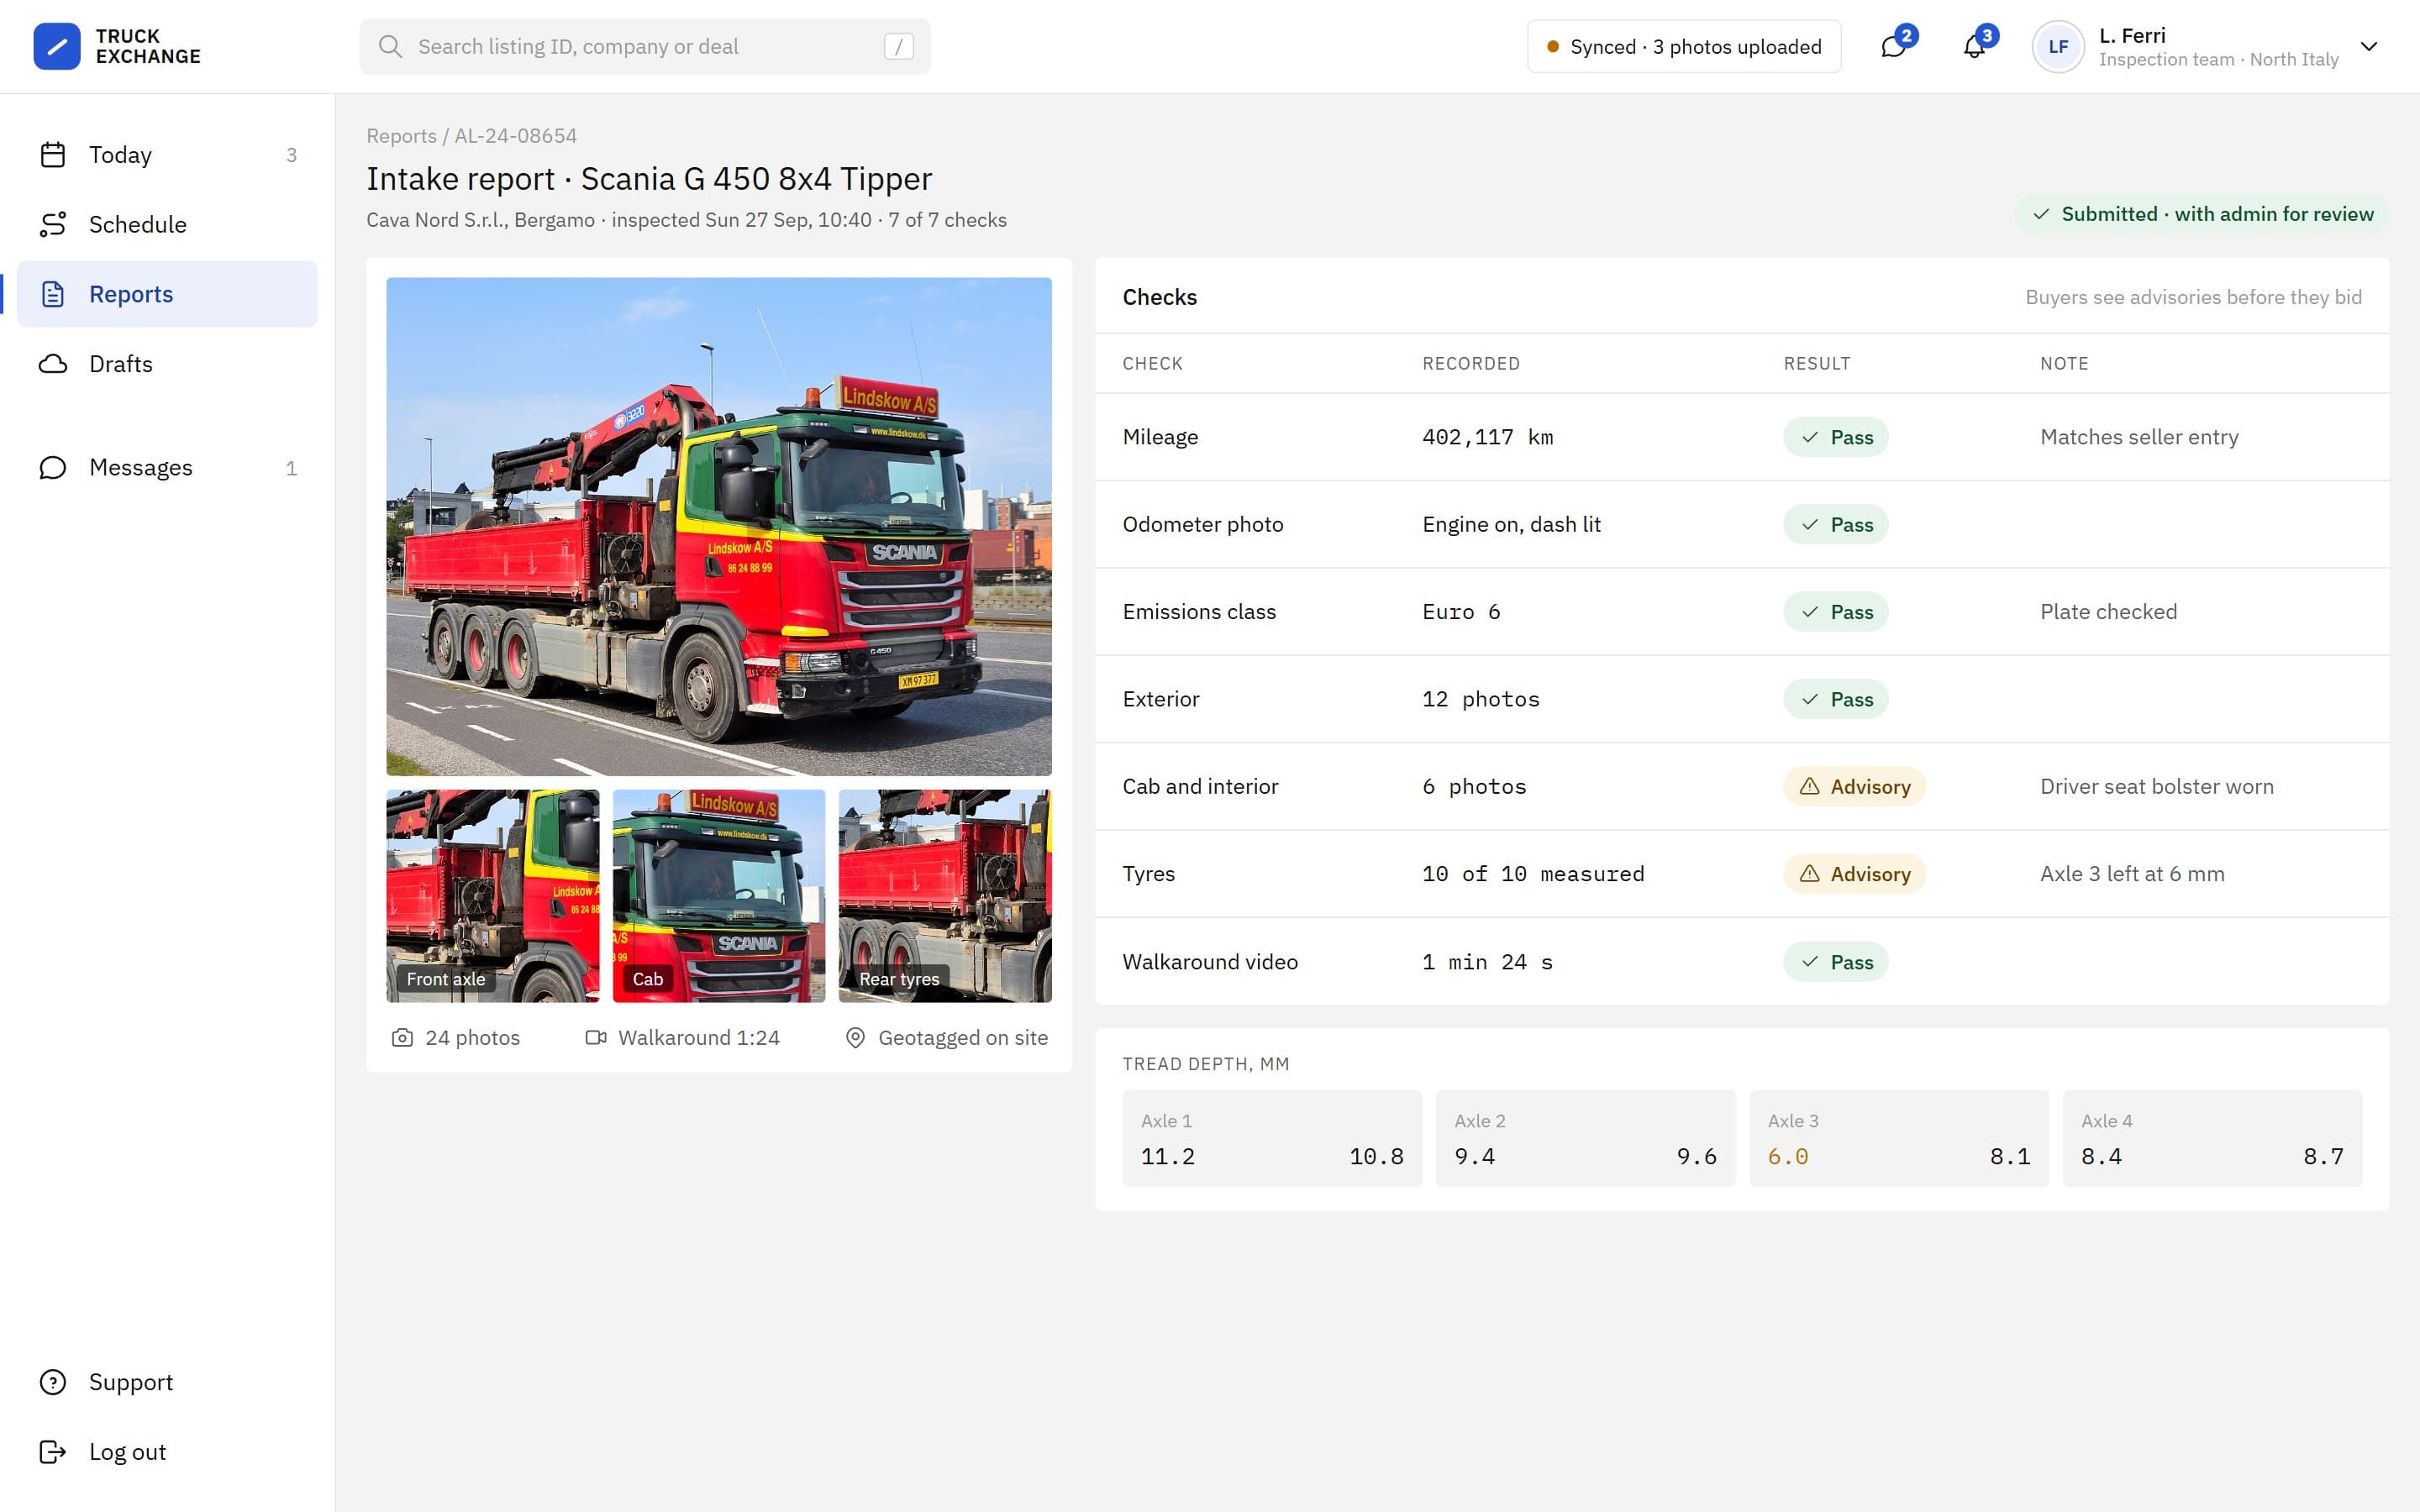
Task: Click the search magnifier icon
Action: (x=390, y=46)
